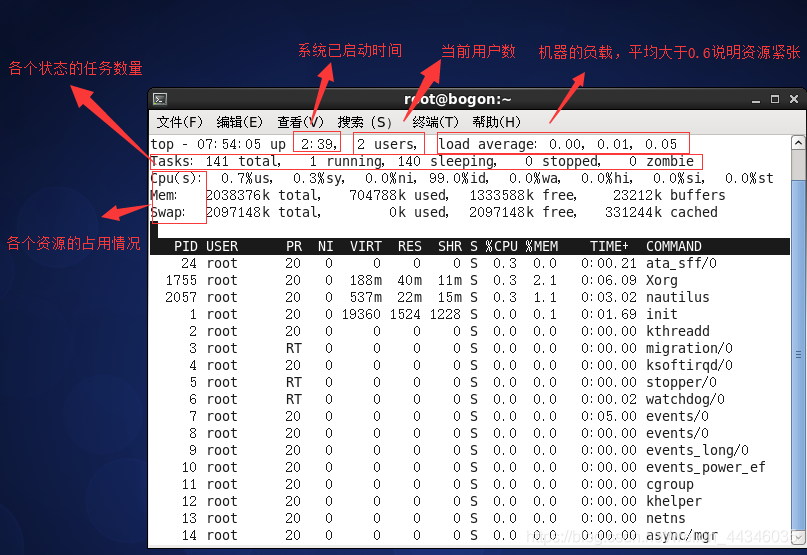The height and width of the screenshot is (555, 807).
Task: Click the stopper/0 process name
Action: (681, 382)
